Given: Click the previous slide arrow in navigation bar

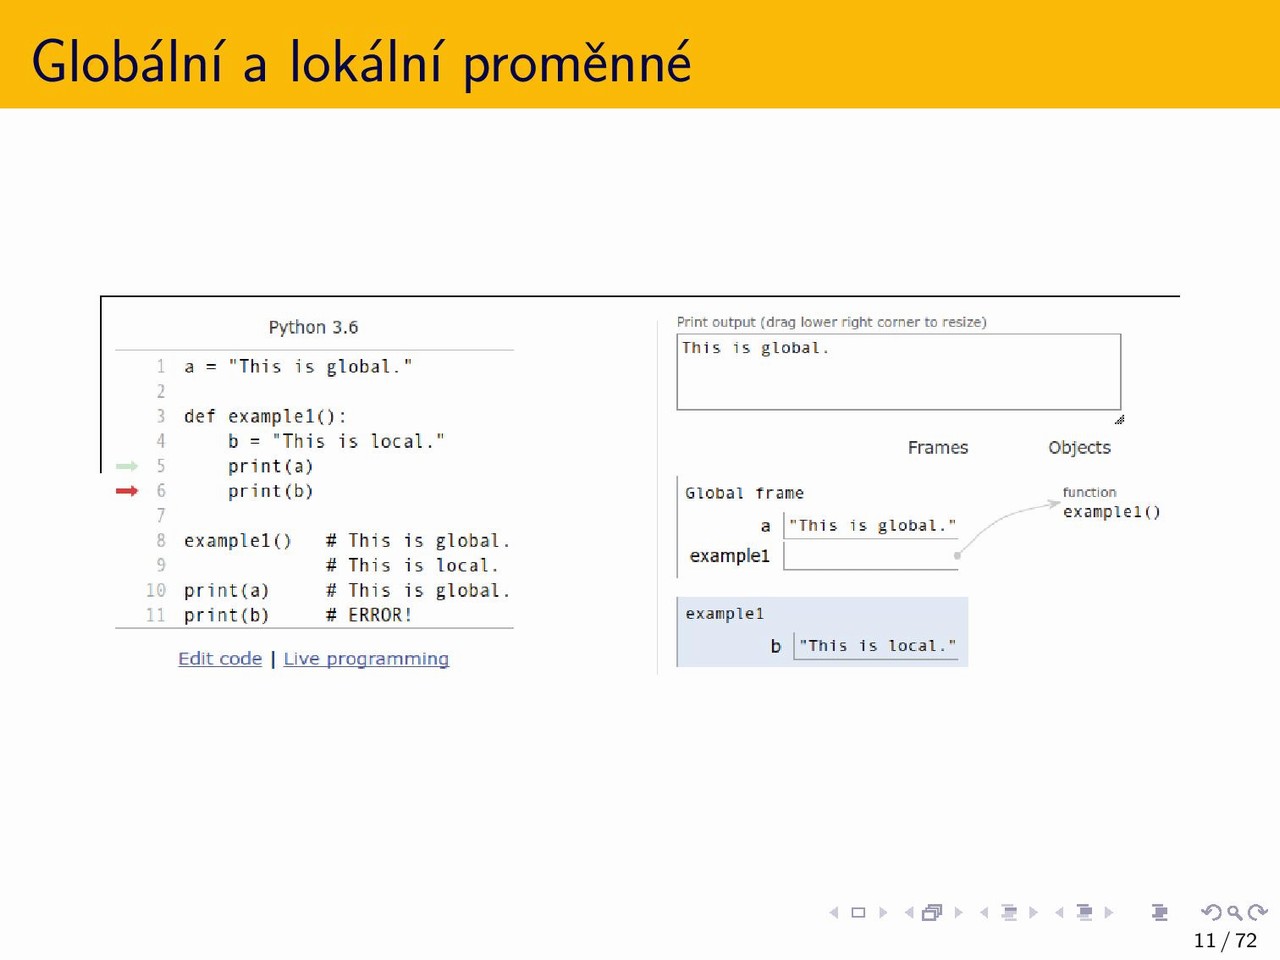Looking at the screenshot, I should (834, 912).
